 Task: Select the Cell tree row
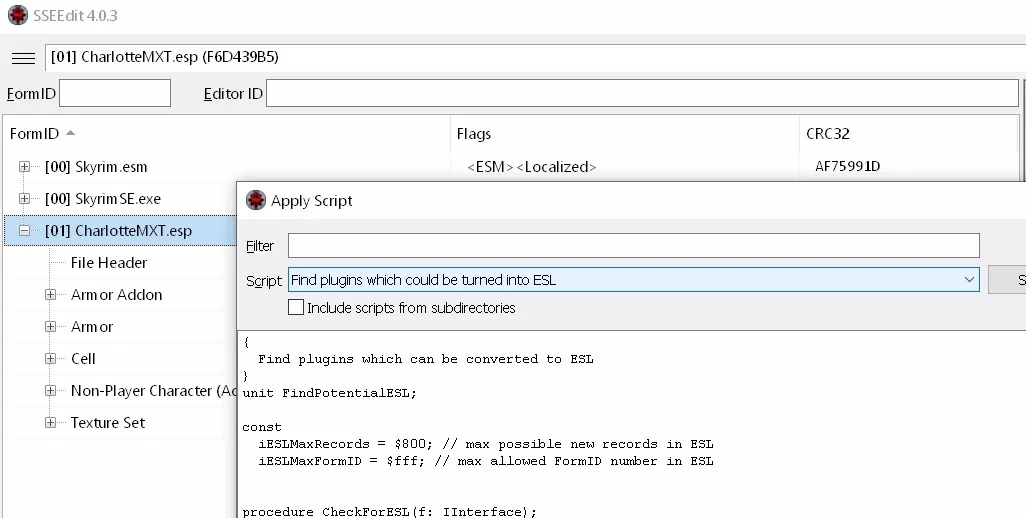[x=83, y=359]
